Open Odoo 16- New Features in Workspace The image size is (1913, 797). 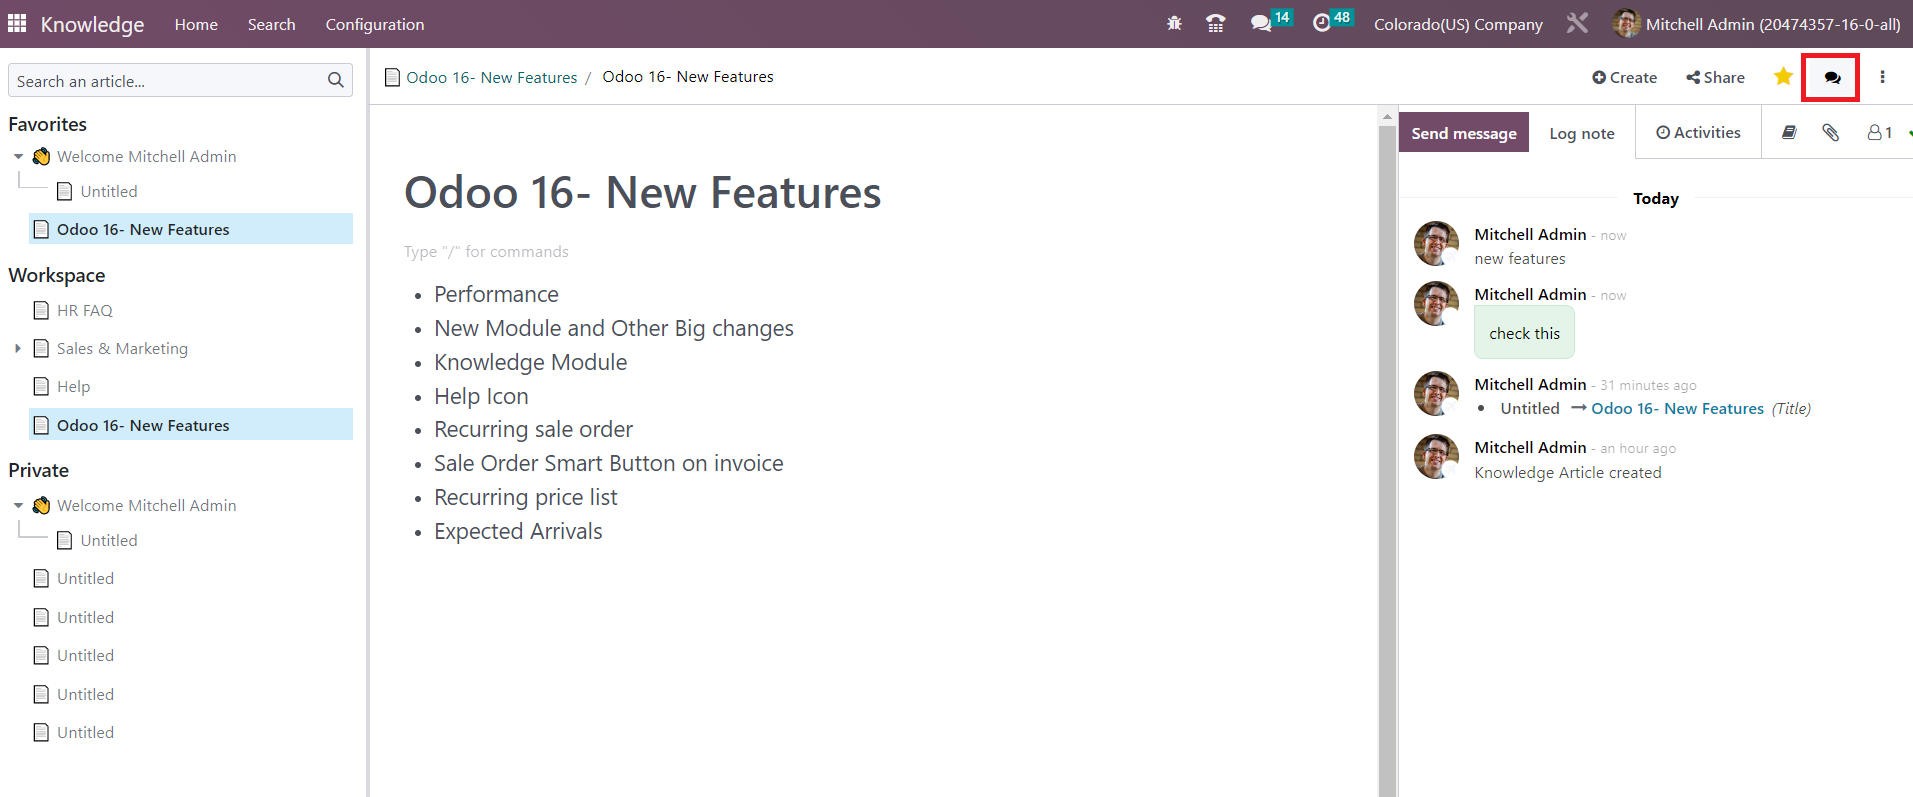143,425
